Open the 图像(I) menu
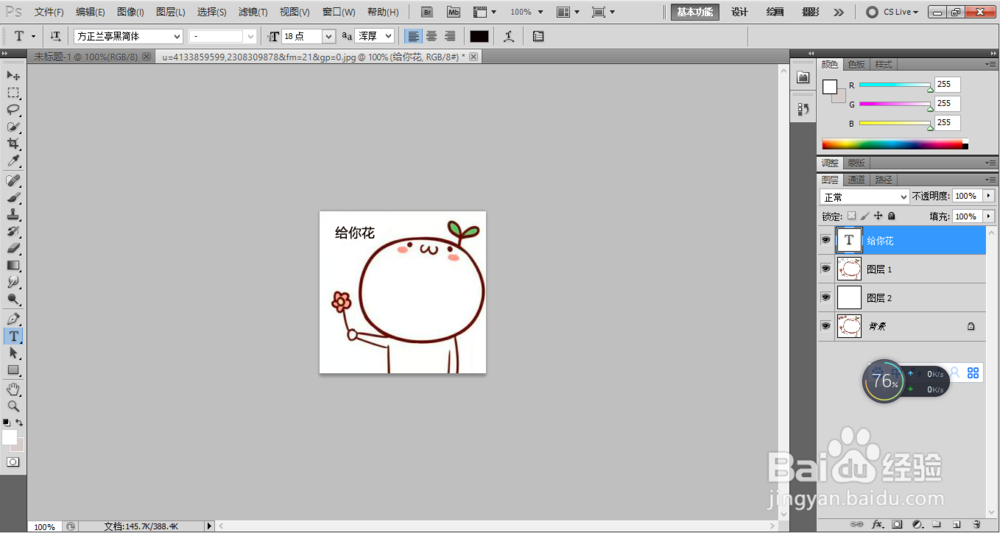Image resolution: width=1000 pixels, height=533 pixels. pyautogui.click(x=131, y=12)
